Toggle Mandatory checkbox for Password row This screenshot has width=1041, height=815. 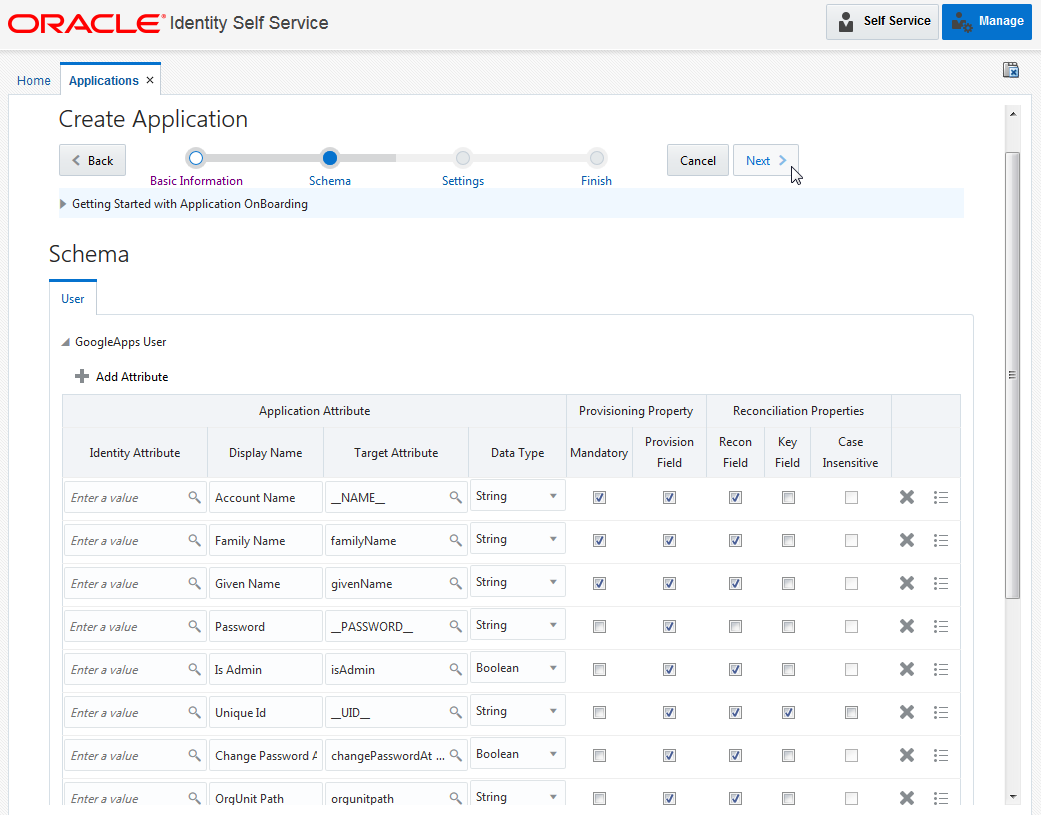coord(599,627)
